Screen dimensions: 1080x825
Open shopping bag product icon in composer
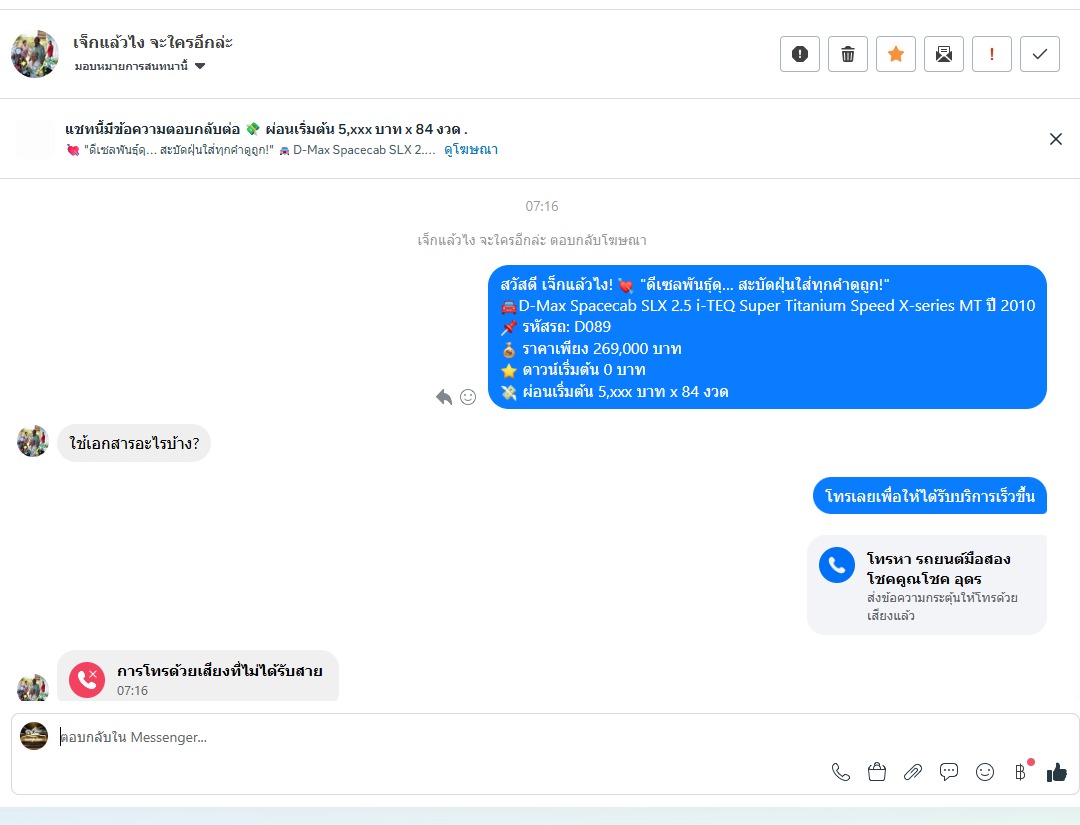point(877,772)
